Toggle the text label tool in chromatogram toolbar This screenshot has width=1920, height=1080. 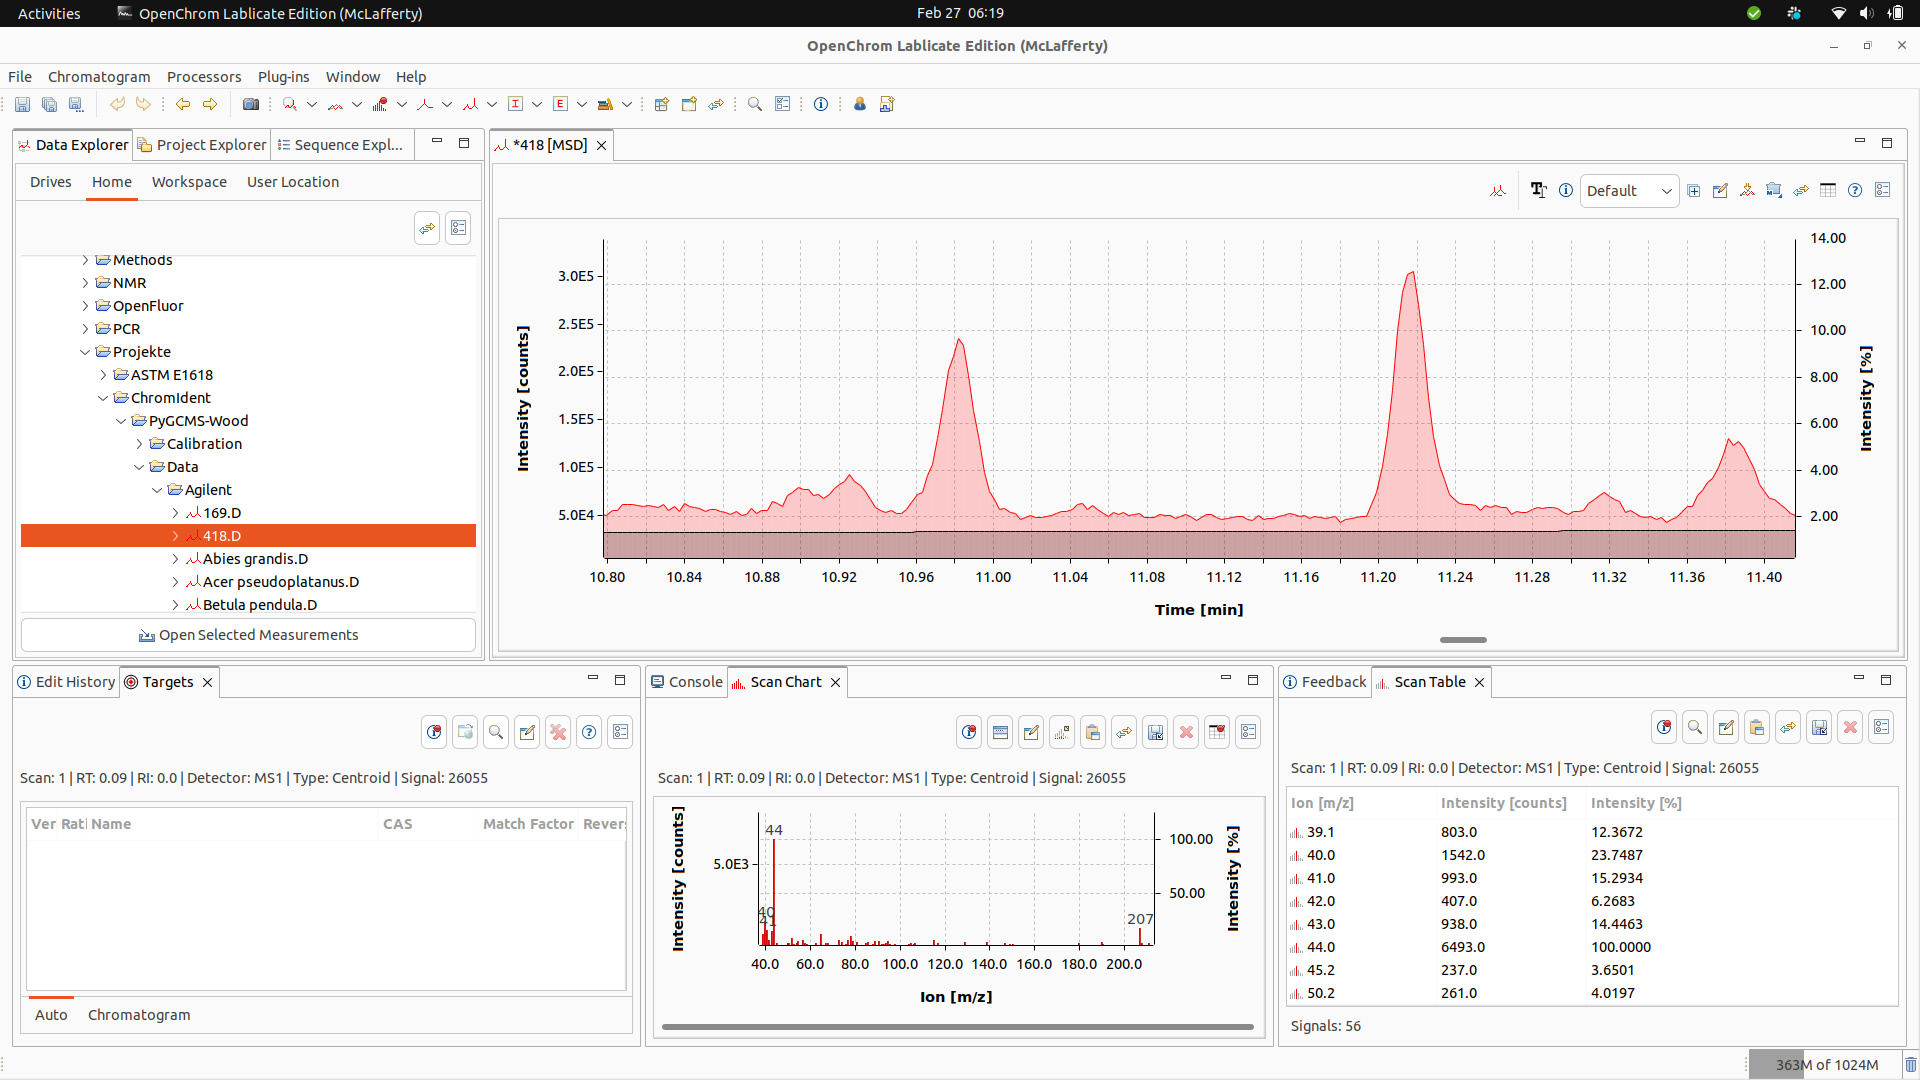coord(1538,190)
